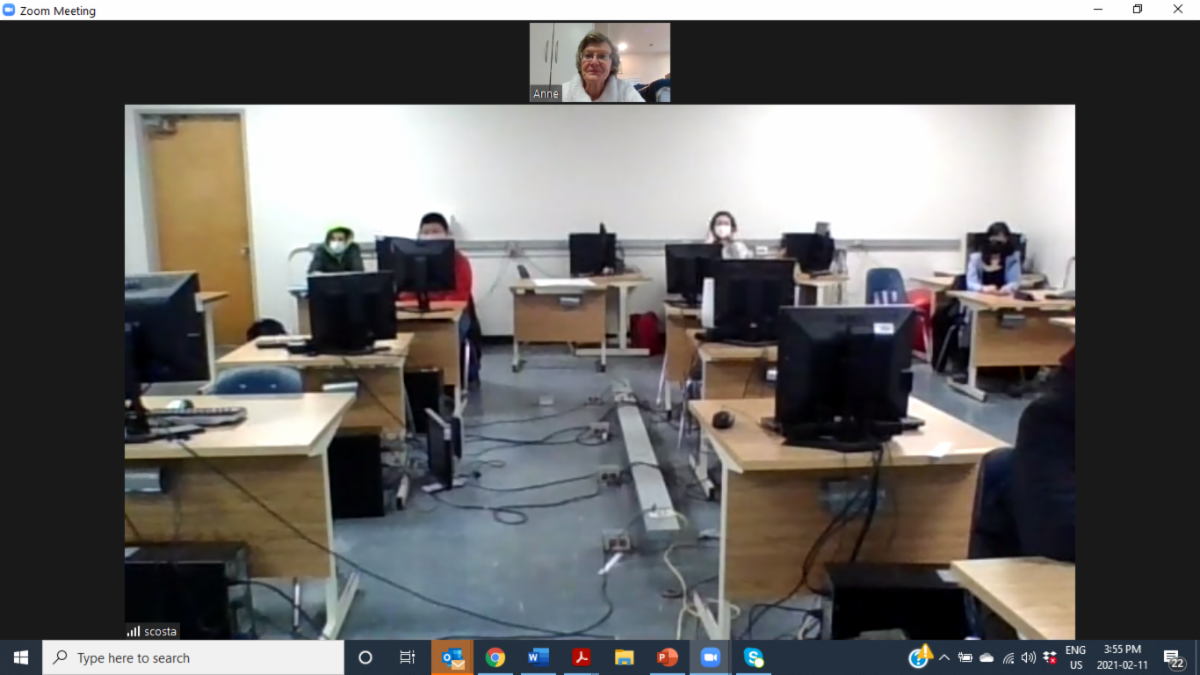Open the Windows Start menu
Image resolution: width=1200 pixels, height=675 pixels.
coord(21,657)
